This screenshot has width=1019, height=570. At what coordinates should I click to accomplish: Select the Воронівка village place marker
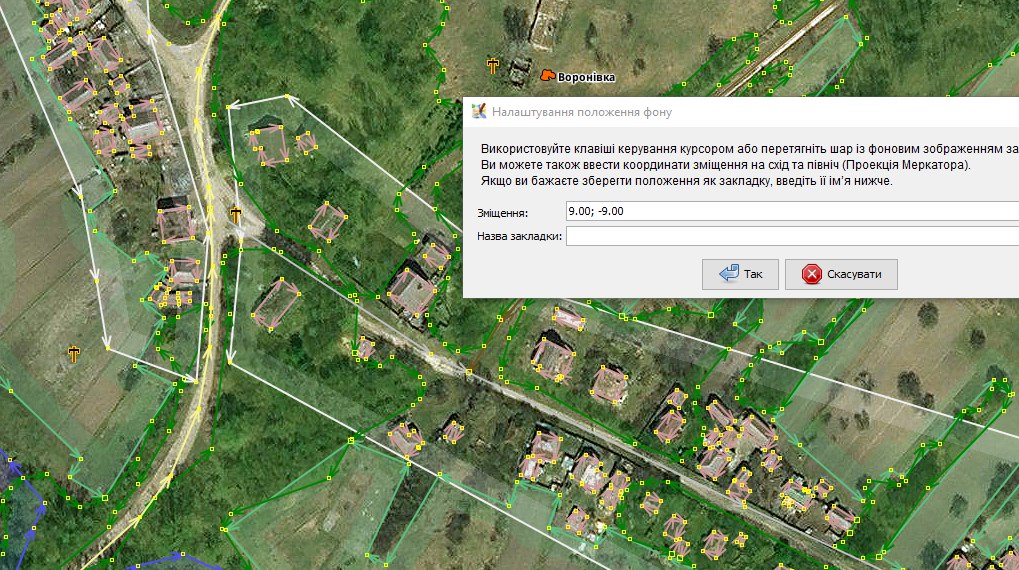548,76
